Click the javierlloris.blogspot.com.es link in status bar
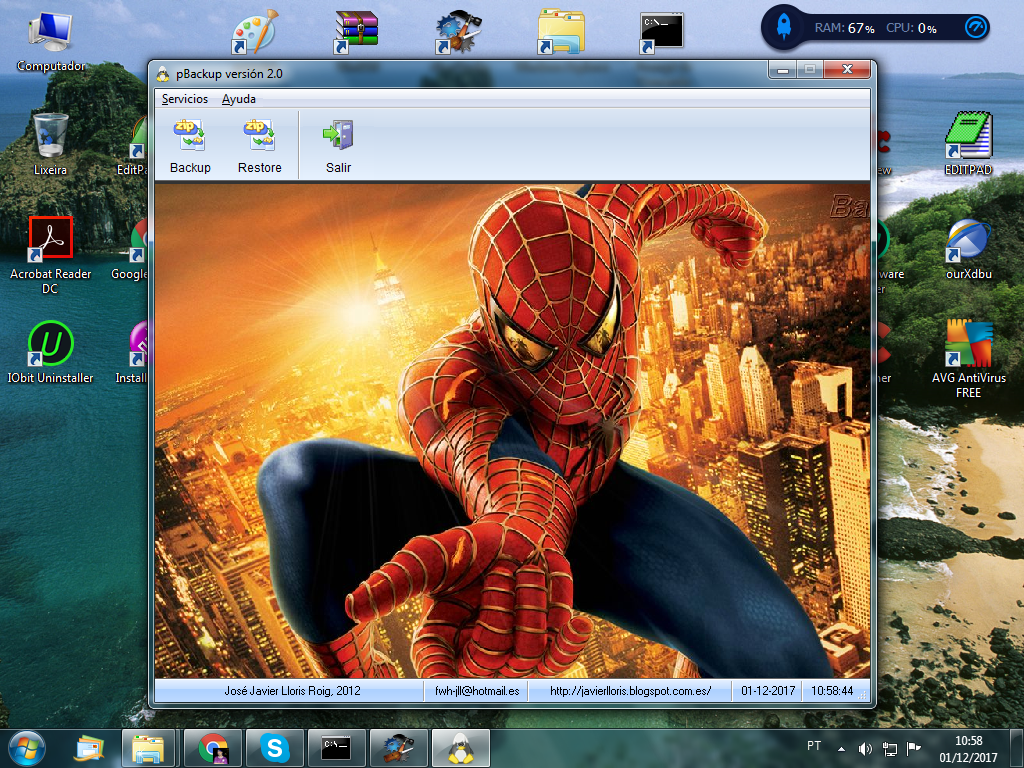 coord(630,691)
